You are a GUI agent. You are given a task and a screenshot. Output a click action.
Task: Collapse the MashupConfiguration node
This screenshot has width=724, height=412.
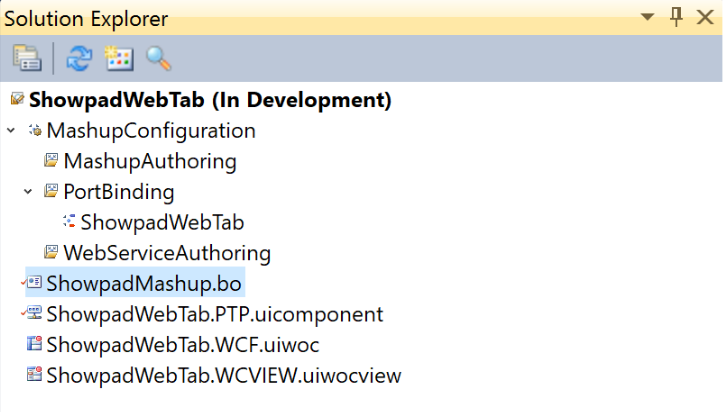pyautogui.click(x=11, y=131)
